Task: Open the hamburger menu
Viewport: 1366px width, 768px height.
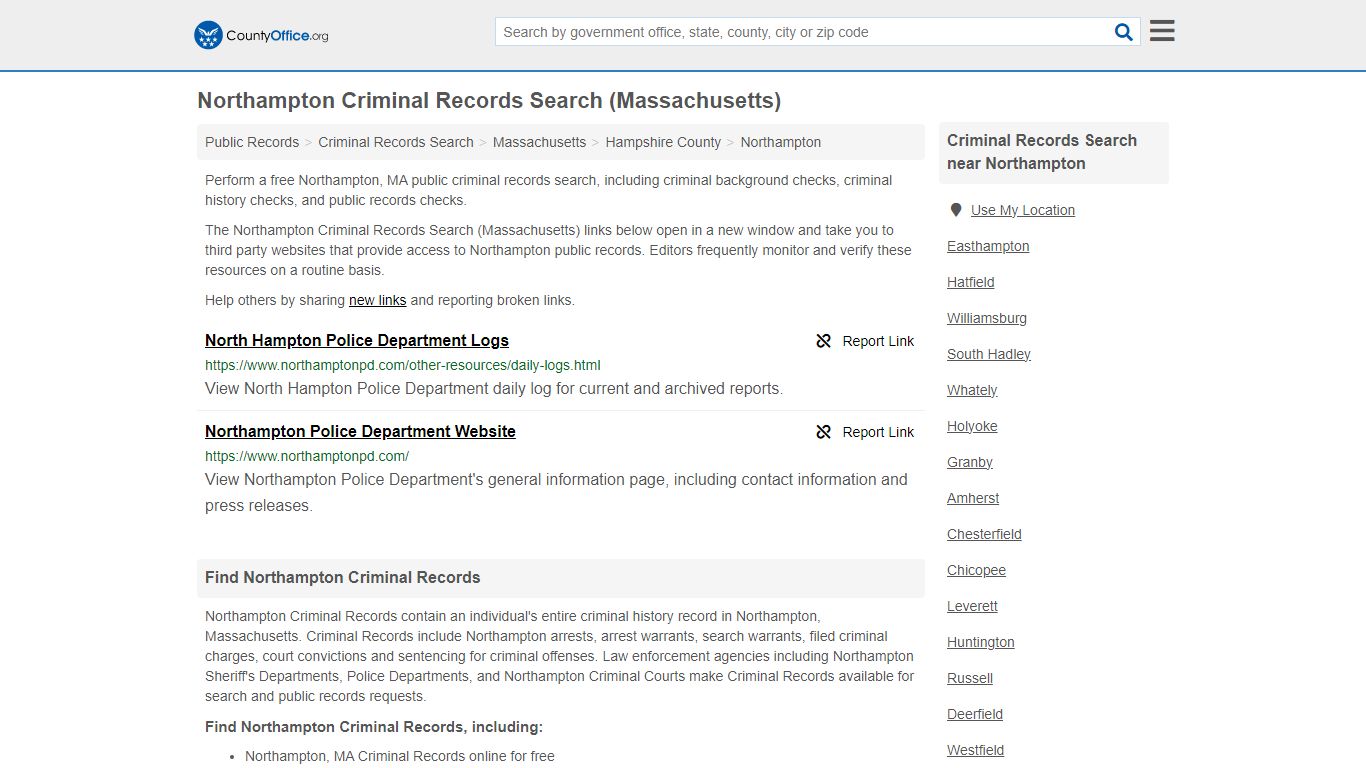Action: point(1162,31)
